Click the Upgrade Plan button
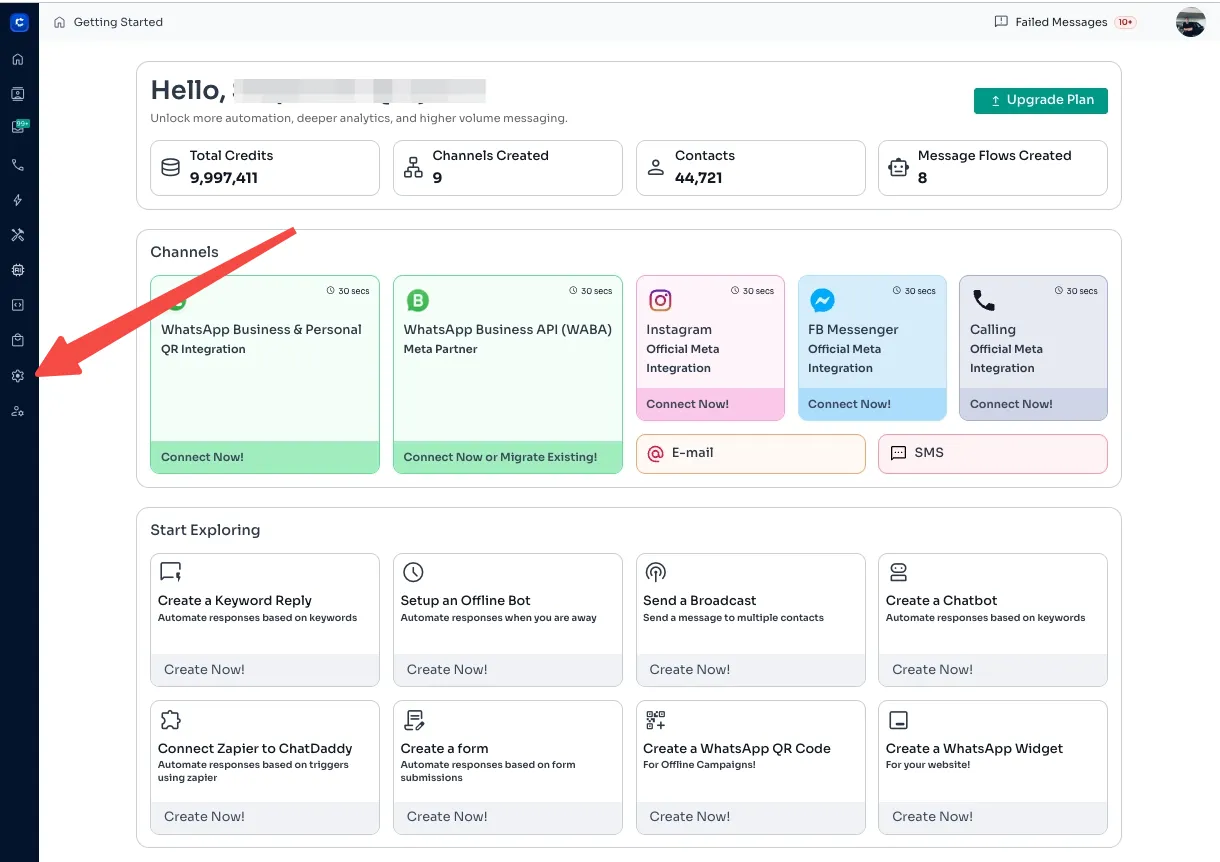Image resolution: width=1220 pixels, height=862 pixels. (x=1040, y=100)
